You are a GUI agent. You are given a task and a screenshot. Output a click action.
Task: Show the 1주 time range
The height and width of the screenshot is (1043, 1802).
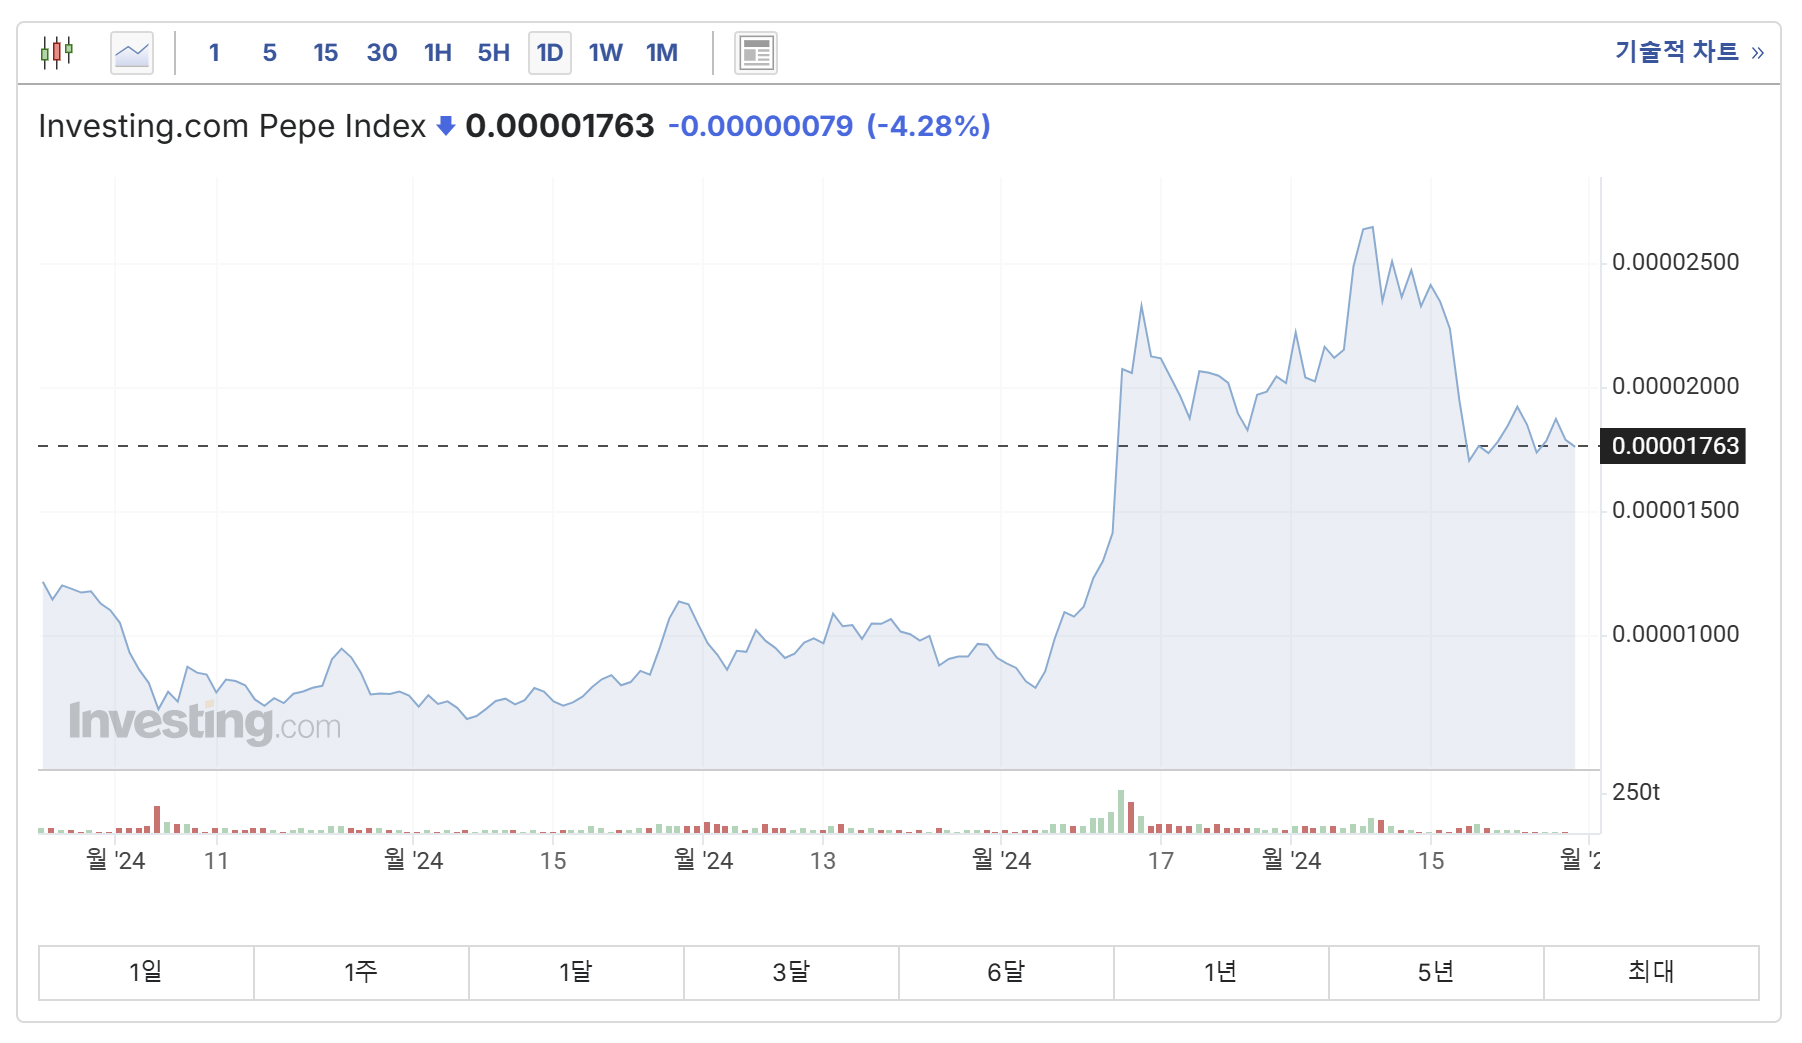tap(361, 972)
